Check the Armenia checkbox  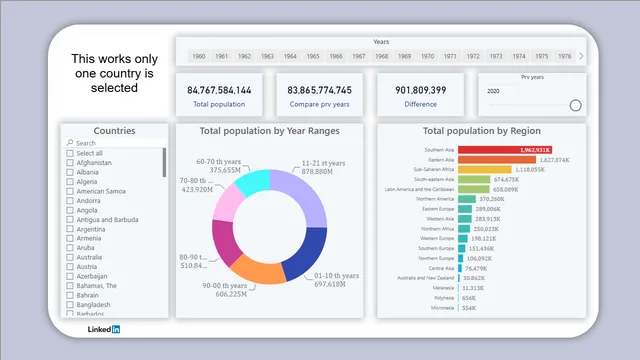[70, 238]
